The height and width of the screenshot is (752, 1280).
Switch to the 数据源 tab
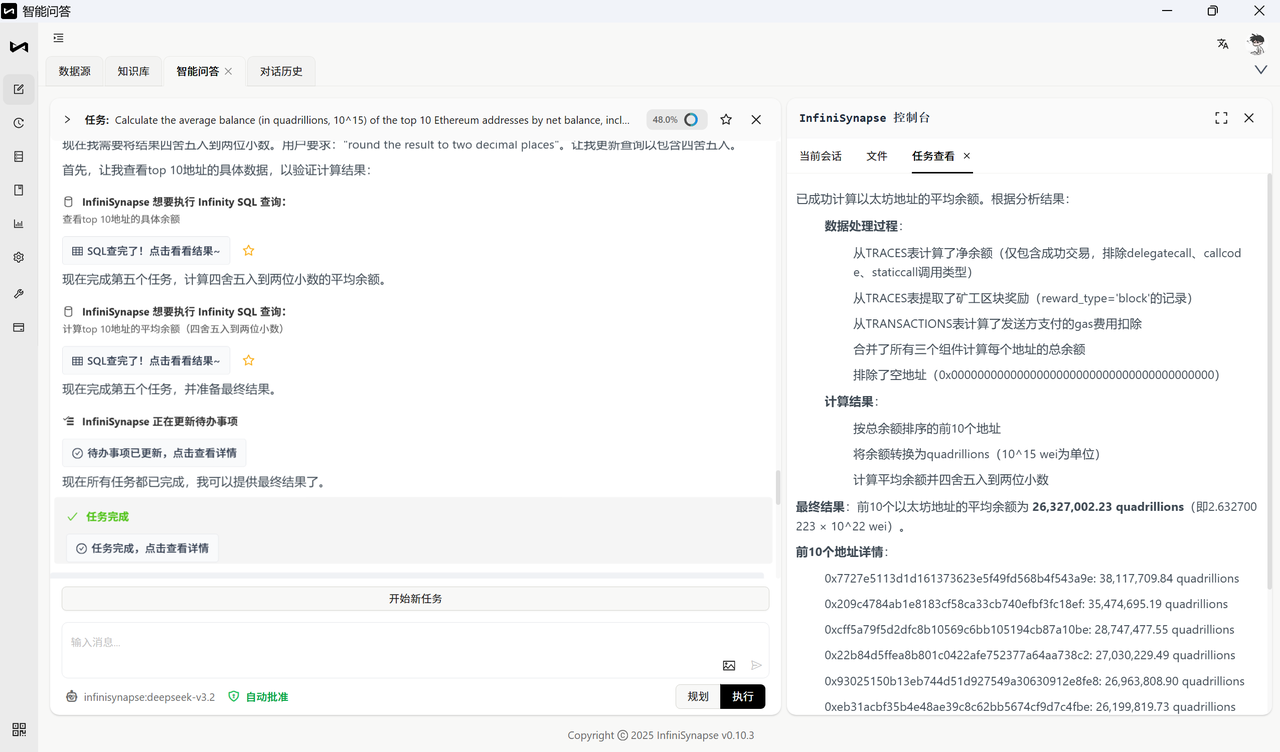click(75, 72)
